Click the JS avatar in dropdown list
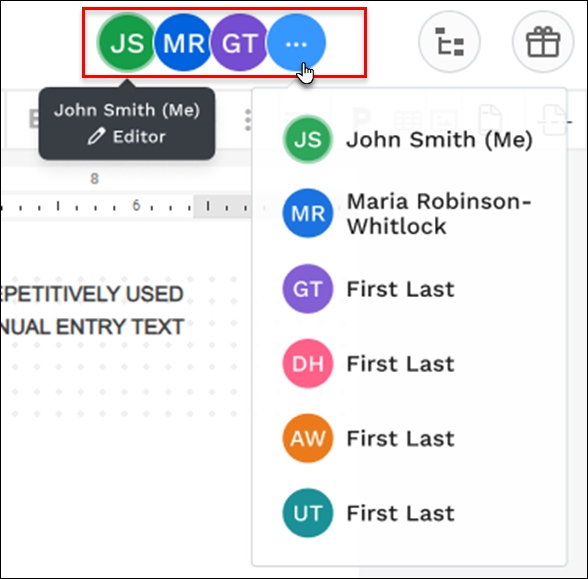The image size is (588, 579). [x=308, y=140]
